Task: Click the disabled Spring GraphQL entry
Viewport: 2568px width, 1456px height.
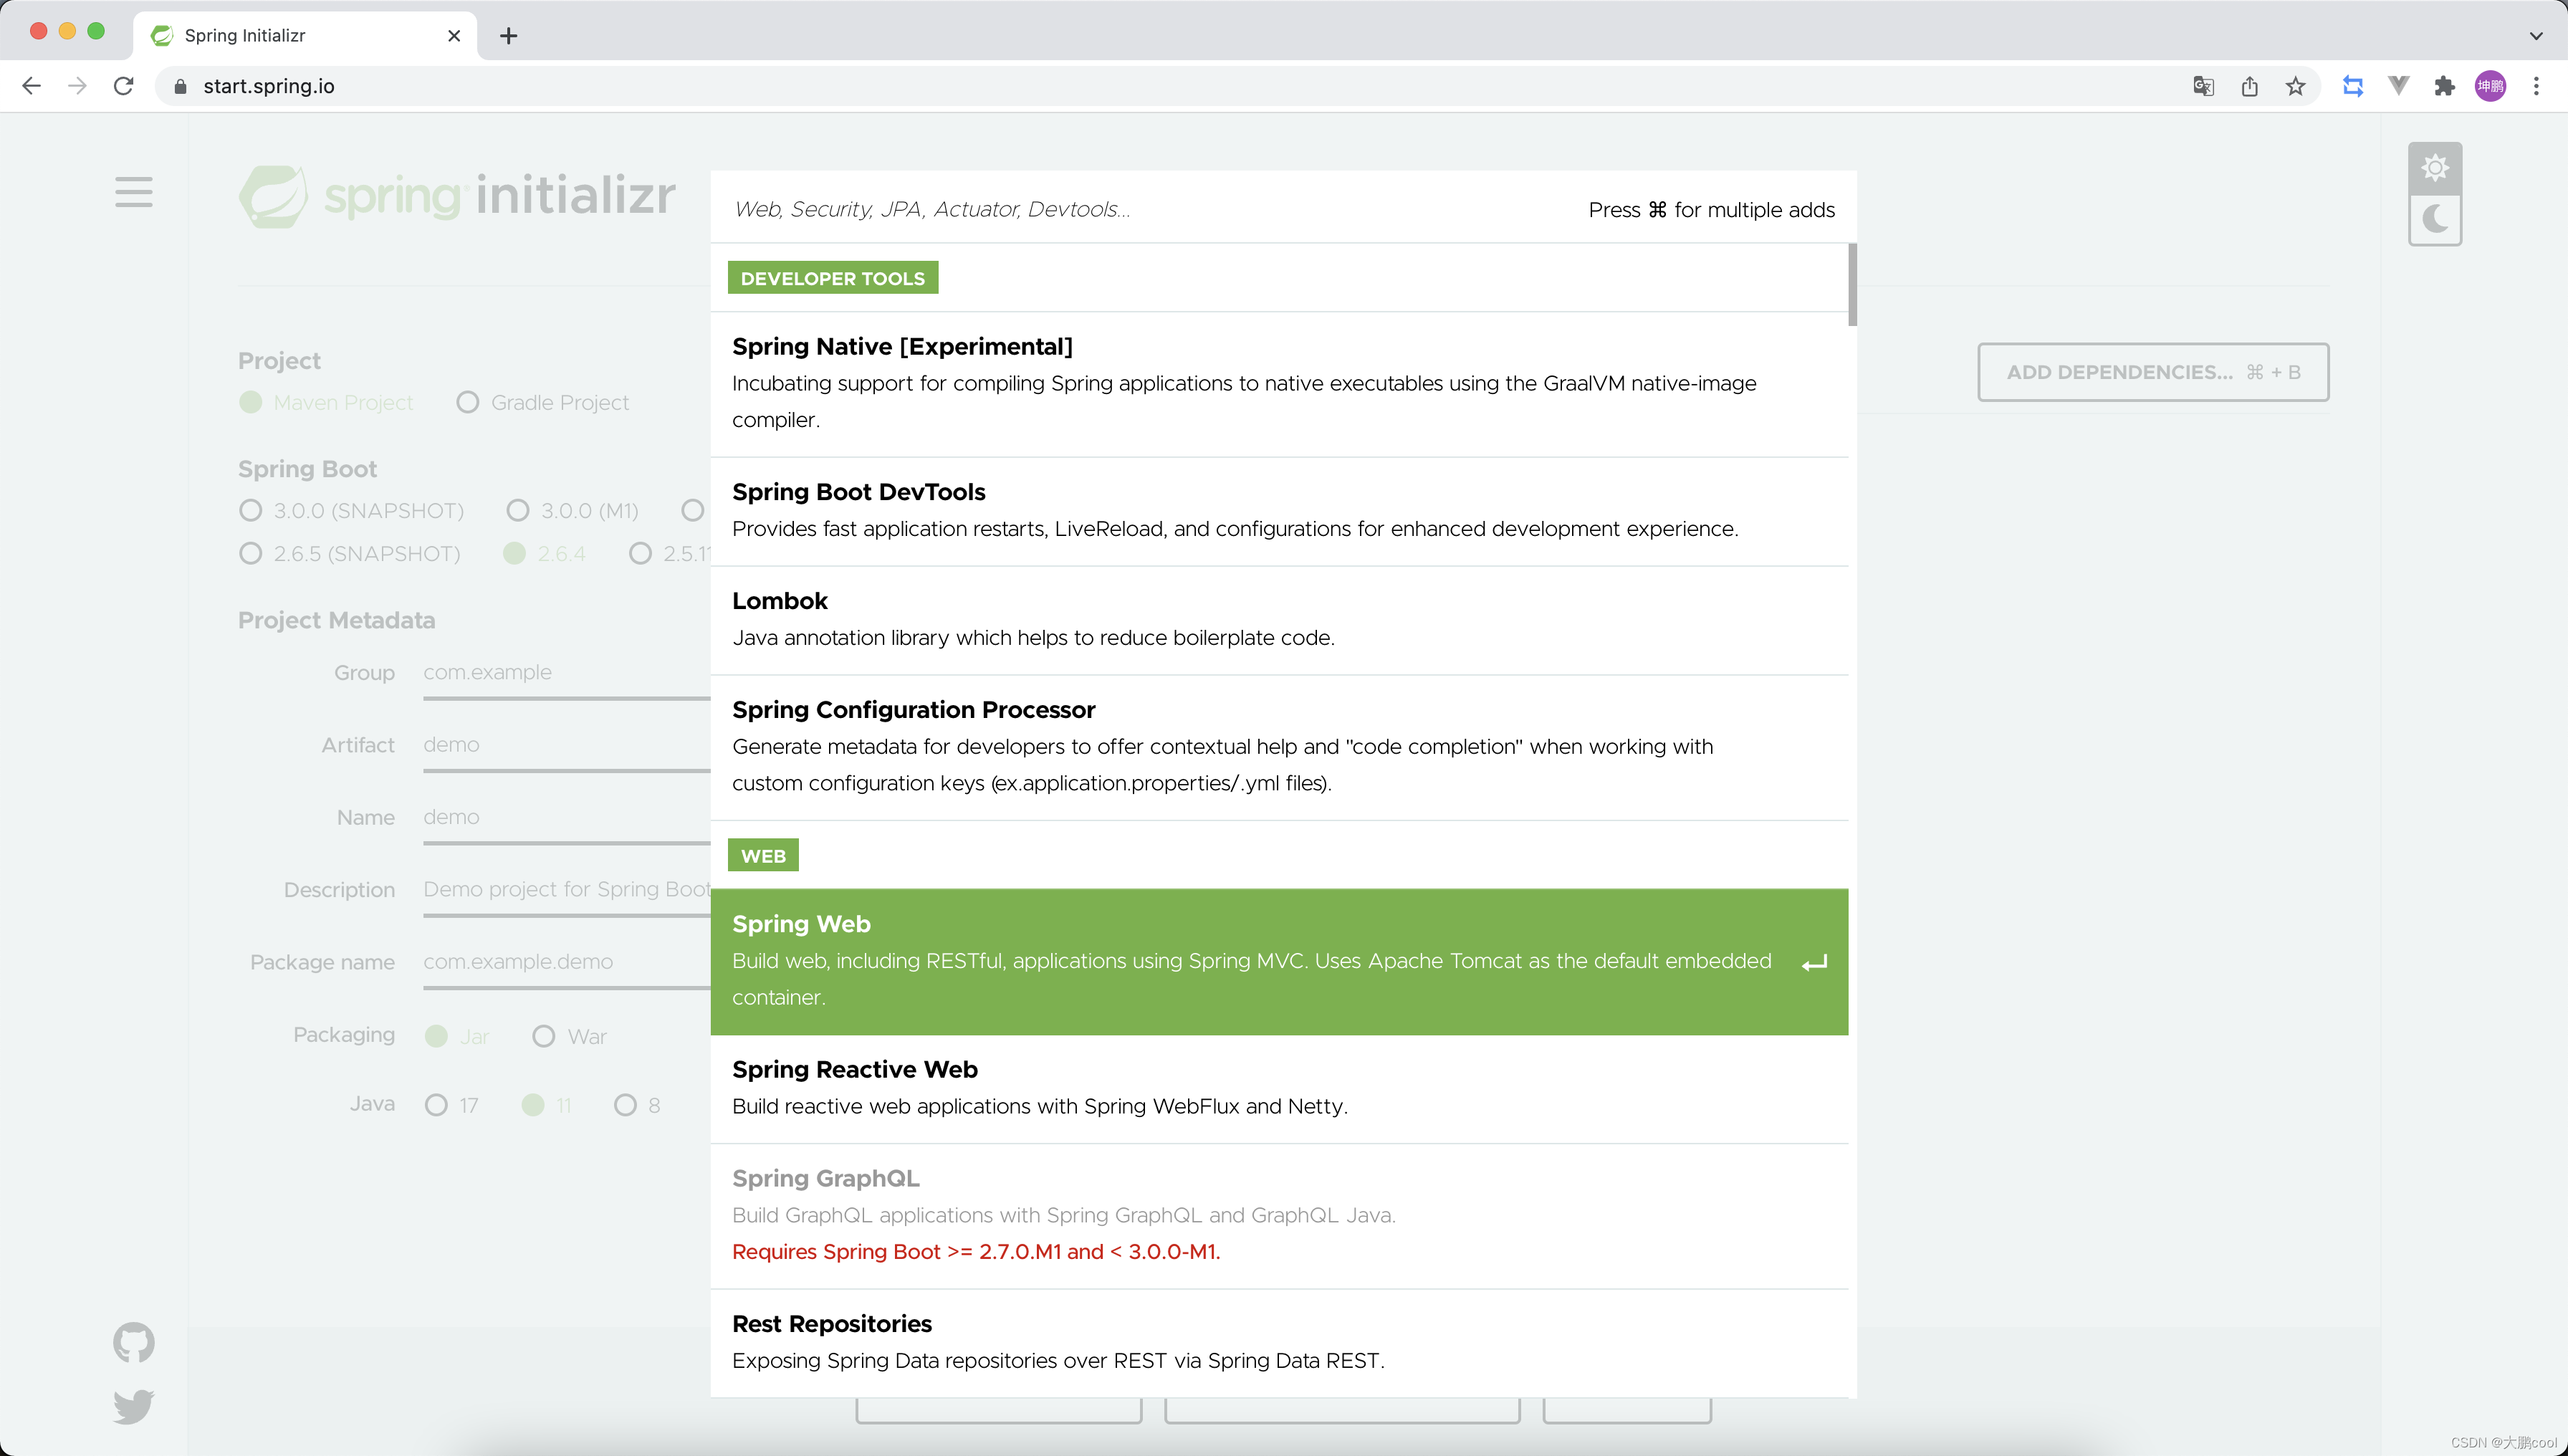Action: tap(1279, 1216)
